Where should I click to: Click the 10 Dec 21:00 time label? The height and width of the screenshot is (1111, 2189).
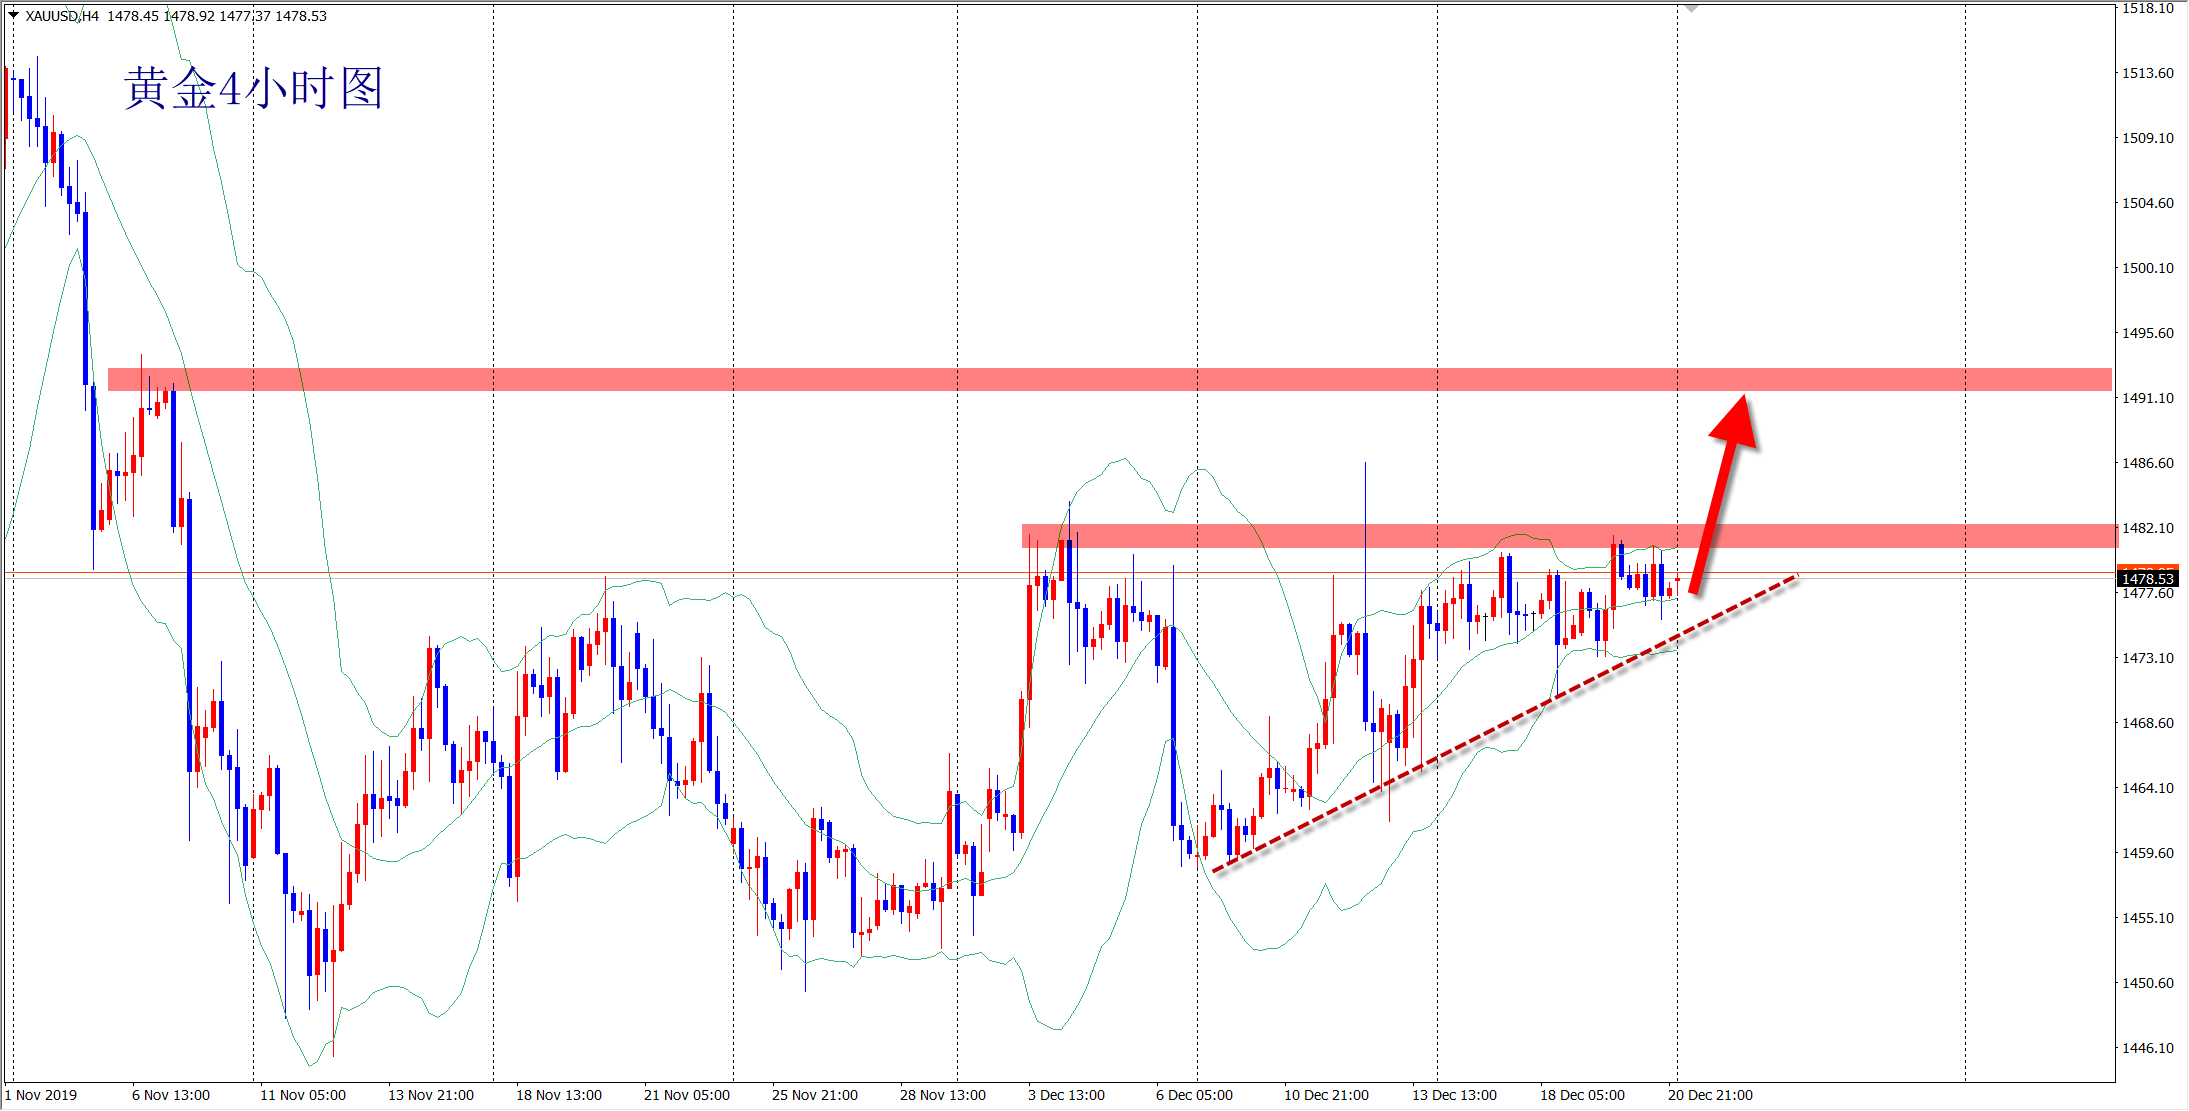coord(1326,1095)
